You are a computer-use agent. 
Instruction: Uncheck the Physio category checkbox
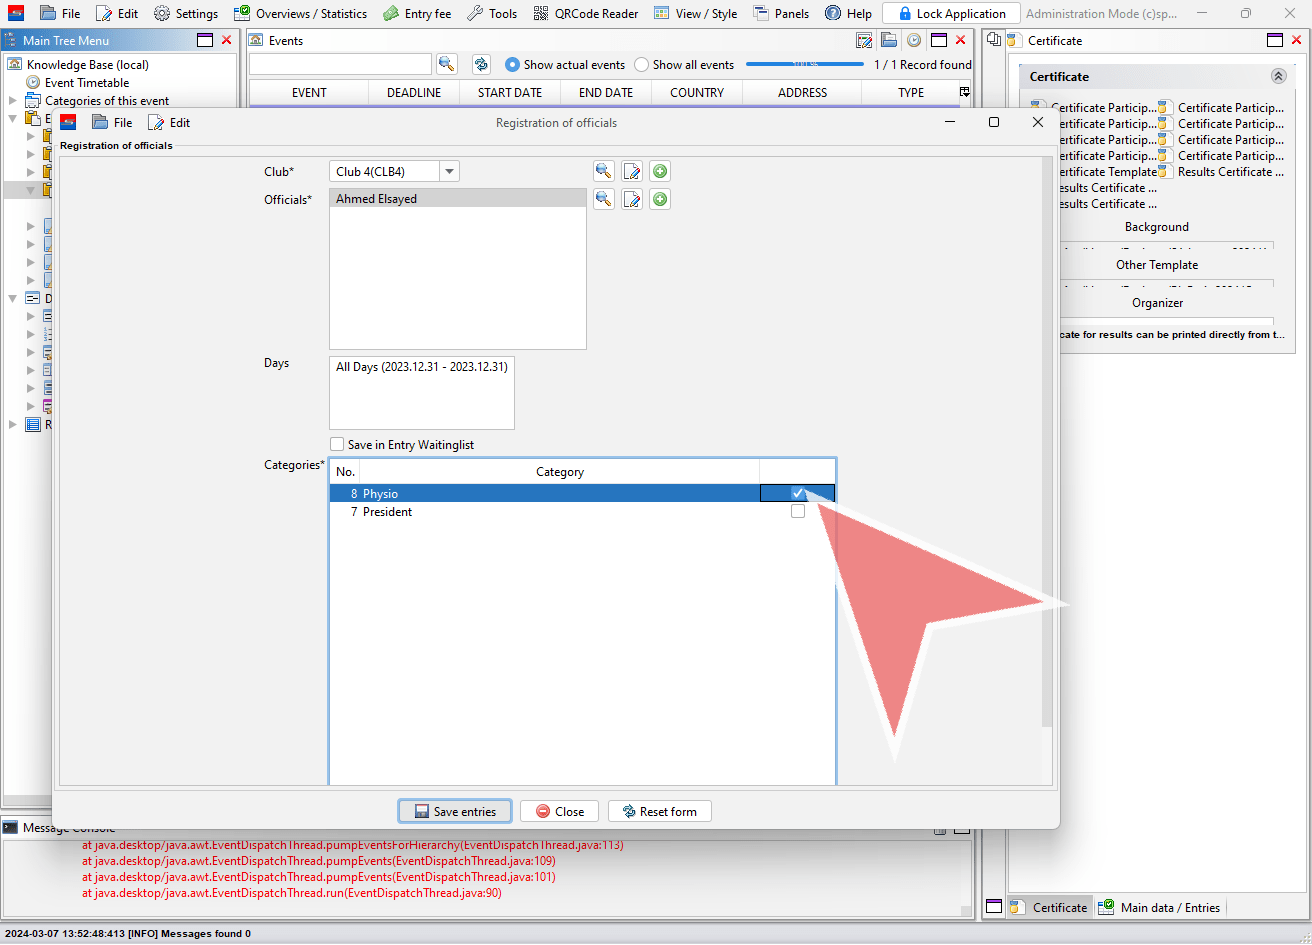tap(798, 493)
